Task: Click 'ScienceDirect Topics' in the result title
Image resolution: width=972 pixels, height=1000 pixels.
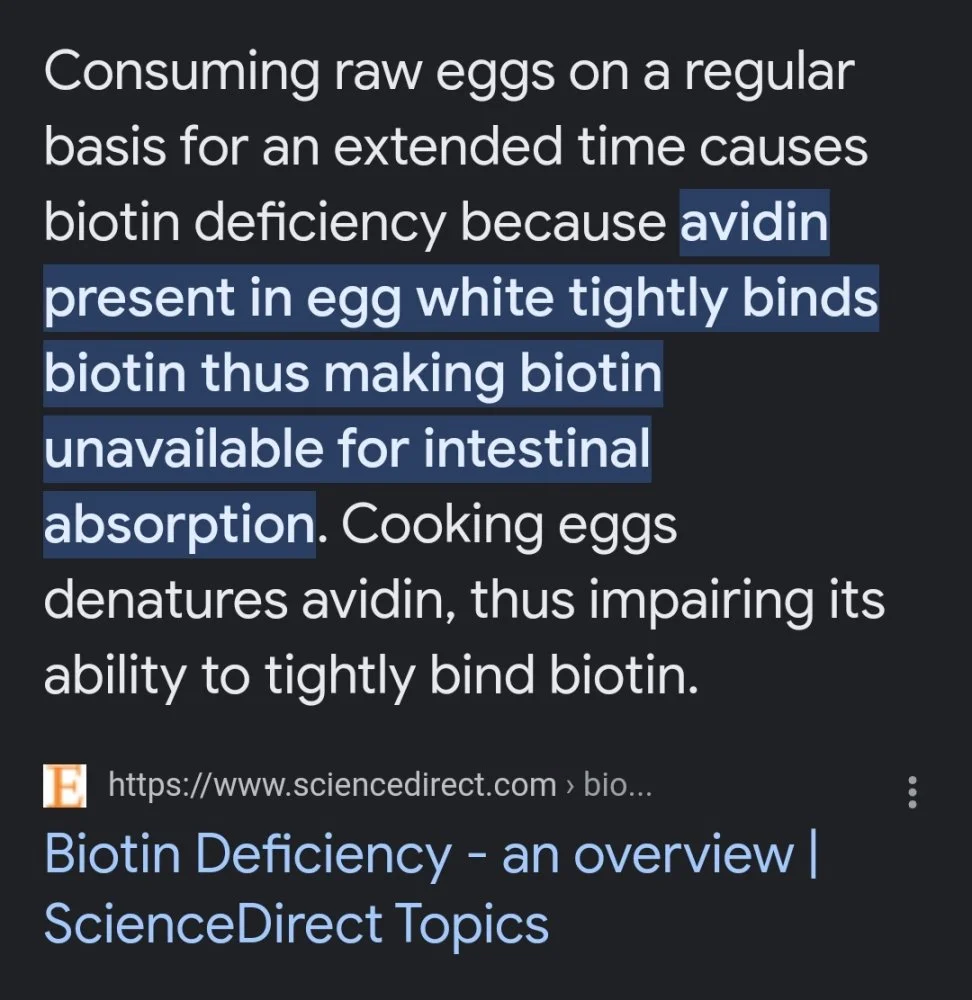Action: point(296,923)
